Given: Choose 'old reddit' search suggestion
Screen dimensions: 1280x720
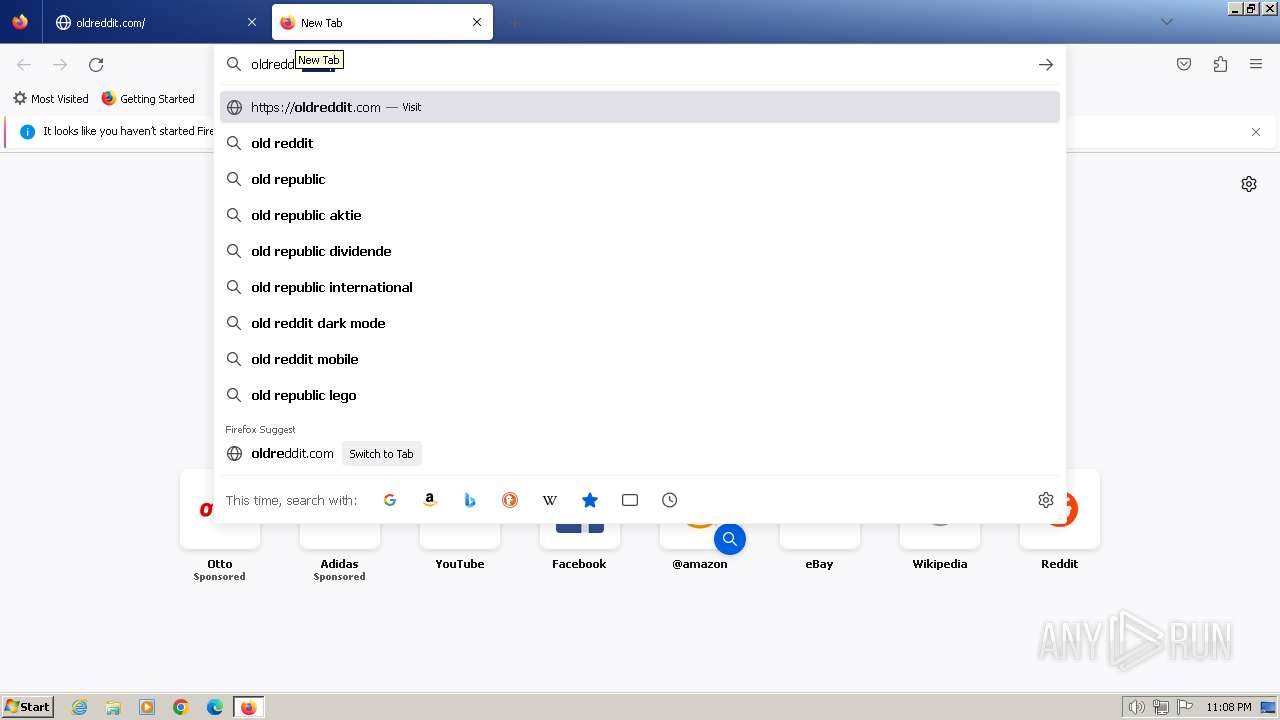Looking at the screenshot, I should click(x=640, y=143).
